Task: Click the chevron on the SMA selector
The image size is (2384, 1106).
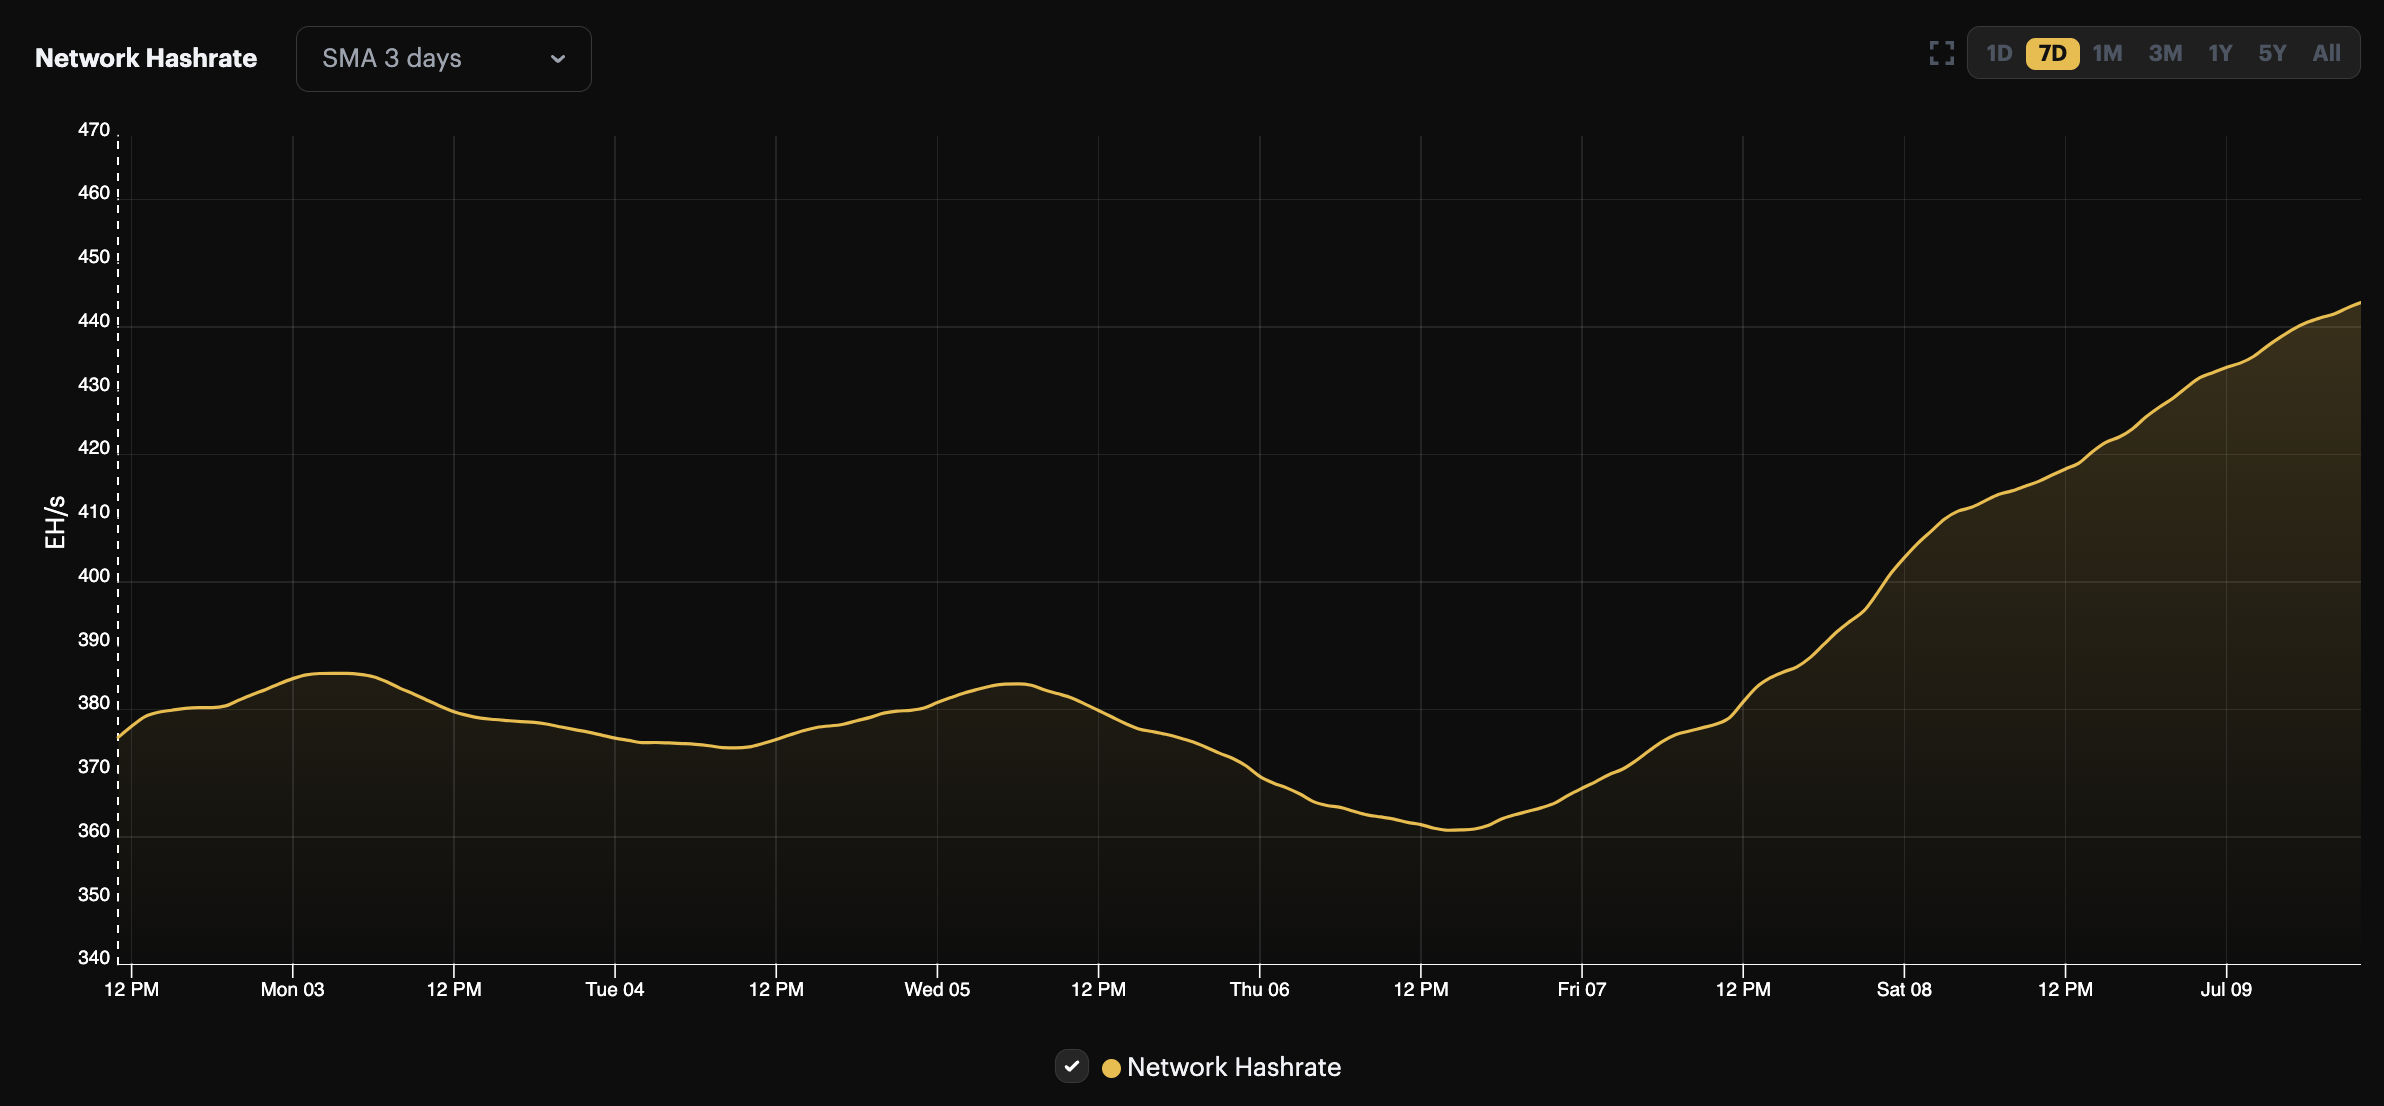Action: pos(558,59)
